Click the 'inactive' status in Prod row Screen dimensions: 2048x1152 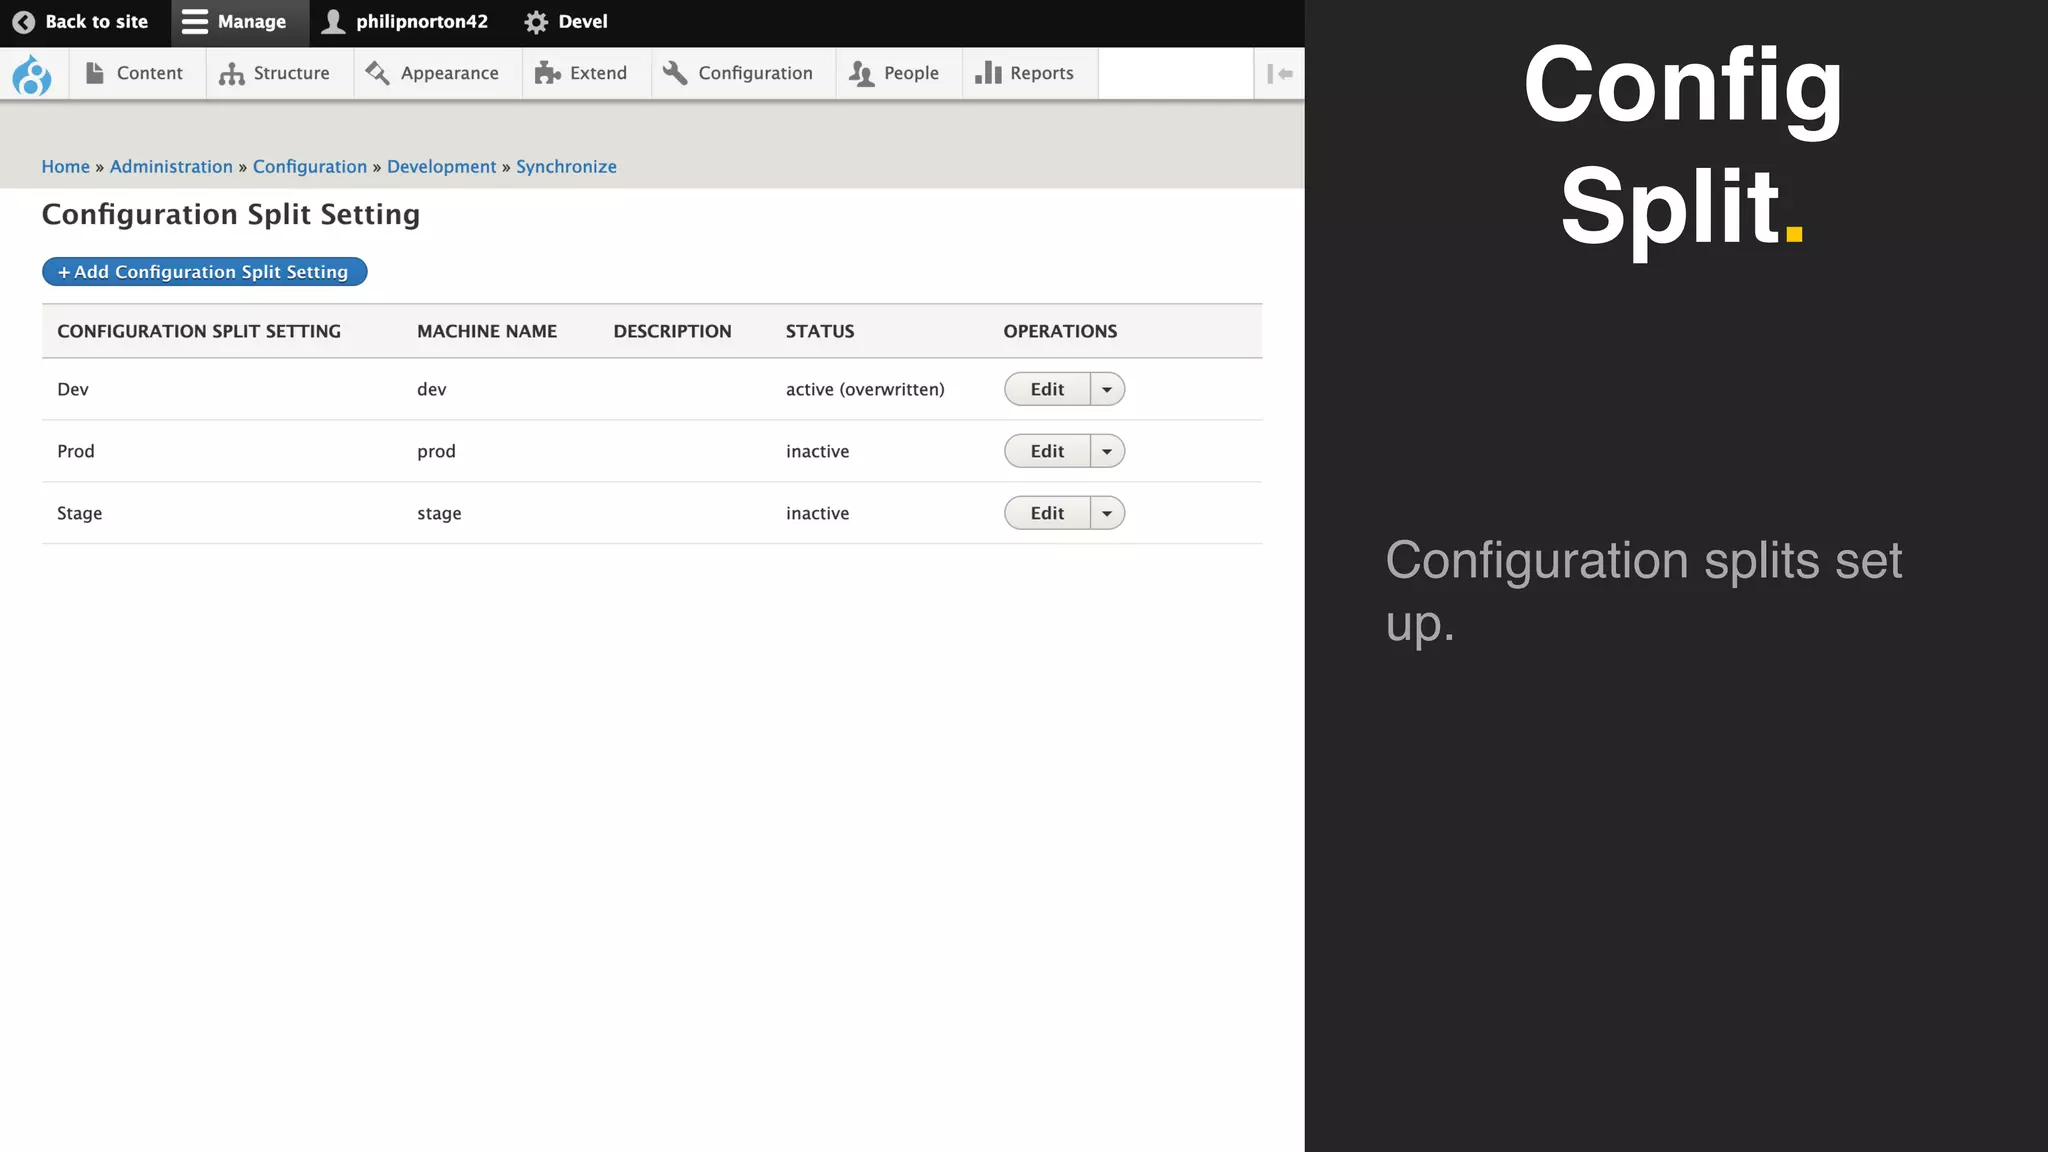pyautogui.click(x=817, y=451)
